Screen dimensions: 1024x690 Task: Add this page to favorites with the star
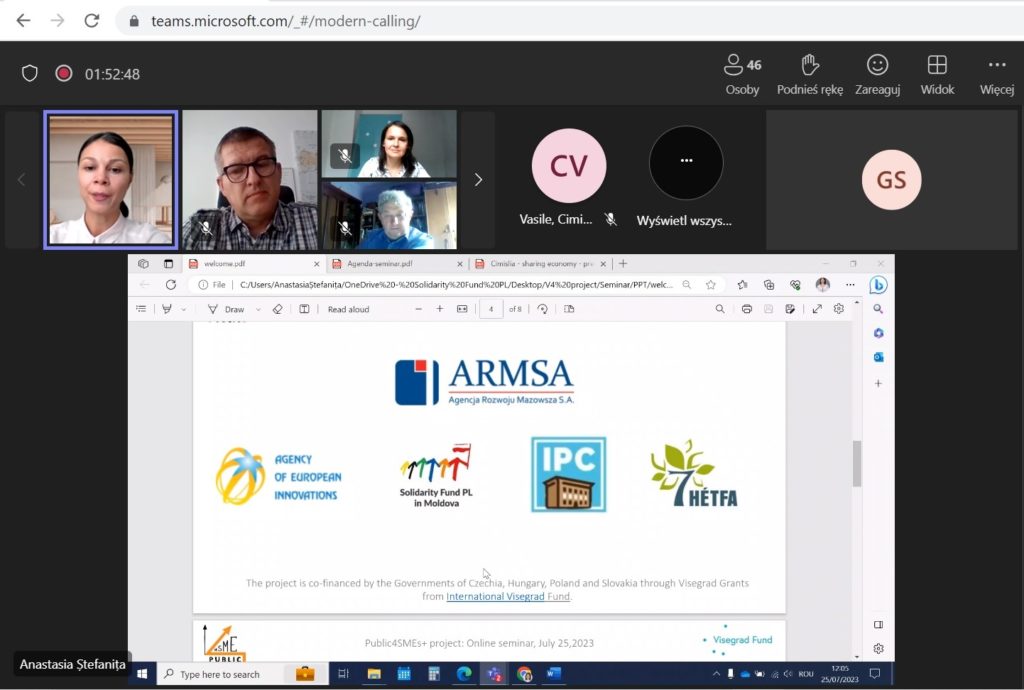[711, 285]
